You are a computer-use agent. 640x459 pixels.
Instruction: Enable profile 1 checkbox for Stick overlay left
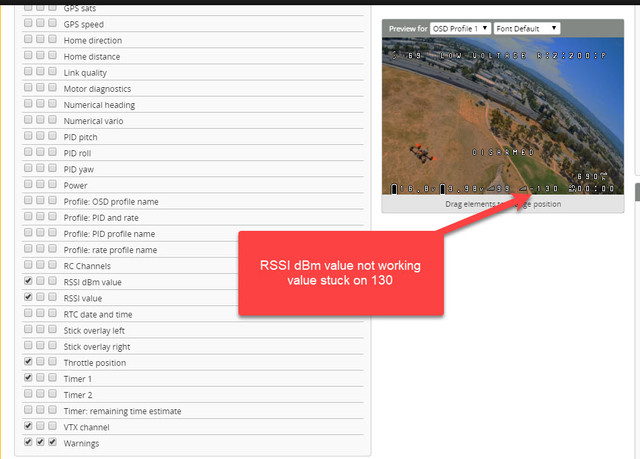tap(28, 329)
